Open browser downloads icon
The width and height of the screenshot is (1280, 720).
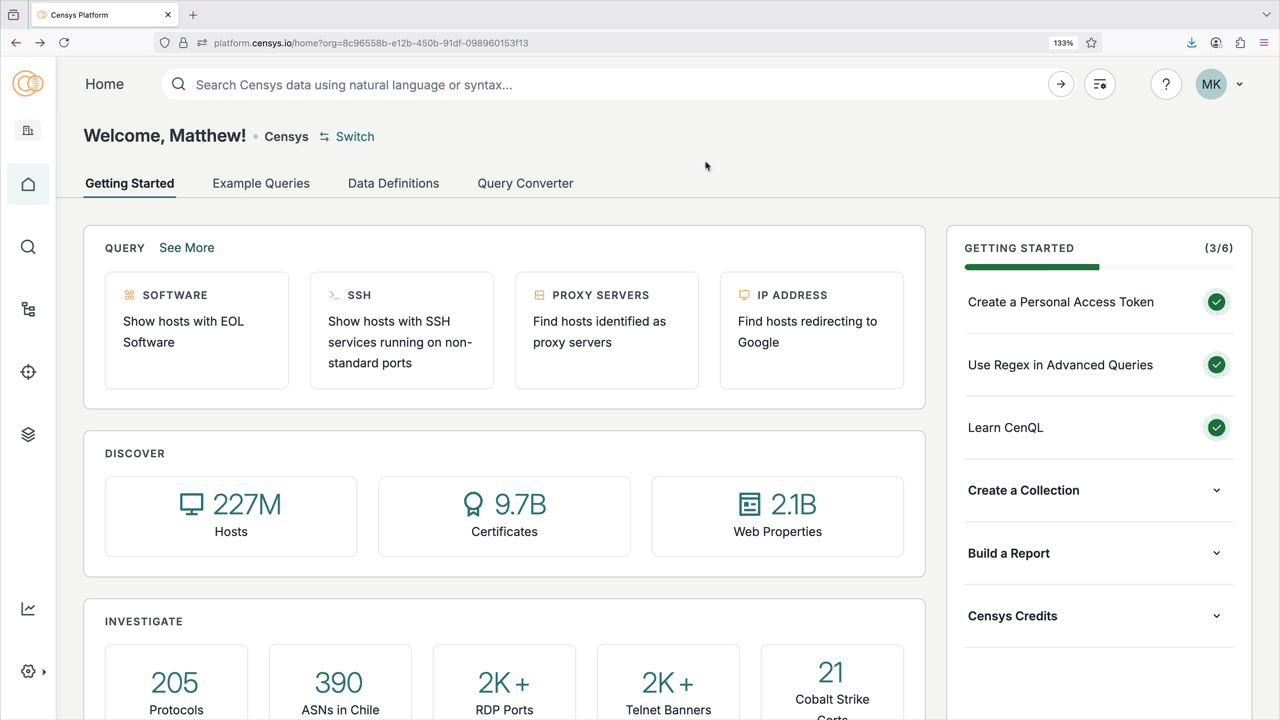[x=1192, y=43]
